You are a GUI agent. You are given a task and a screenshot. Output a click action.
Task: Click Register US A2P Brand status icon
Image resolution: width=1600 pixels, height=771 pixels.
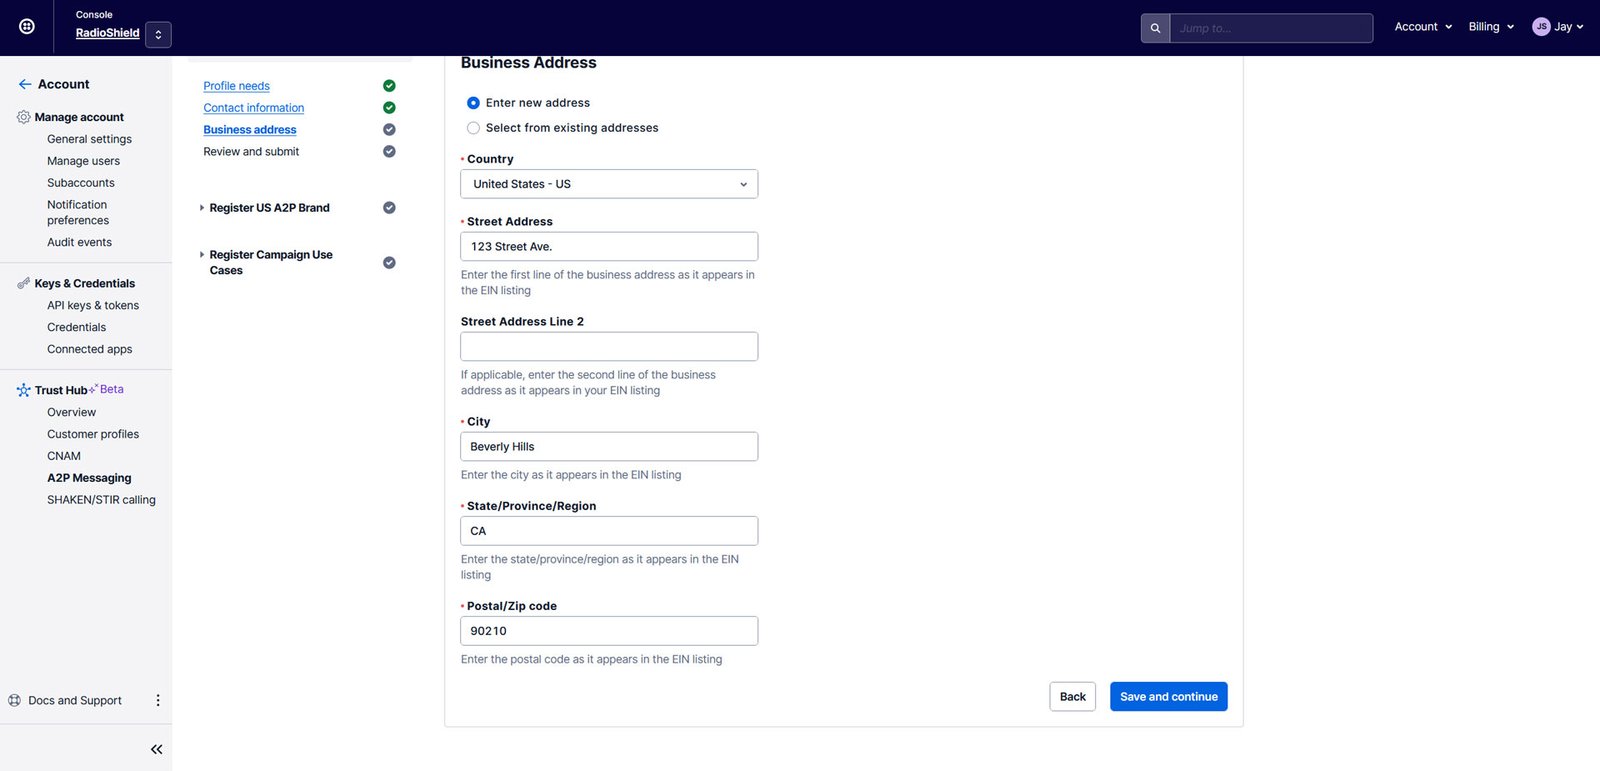click(389, 208)
